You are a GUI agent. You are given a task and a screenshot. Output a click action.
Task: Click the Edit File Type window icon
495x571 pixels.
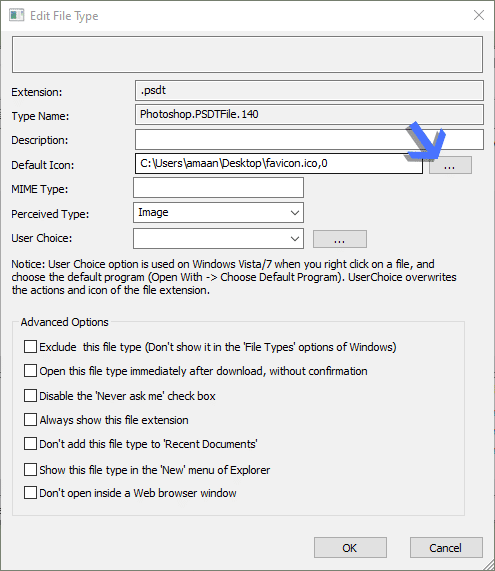[16, 16]
